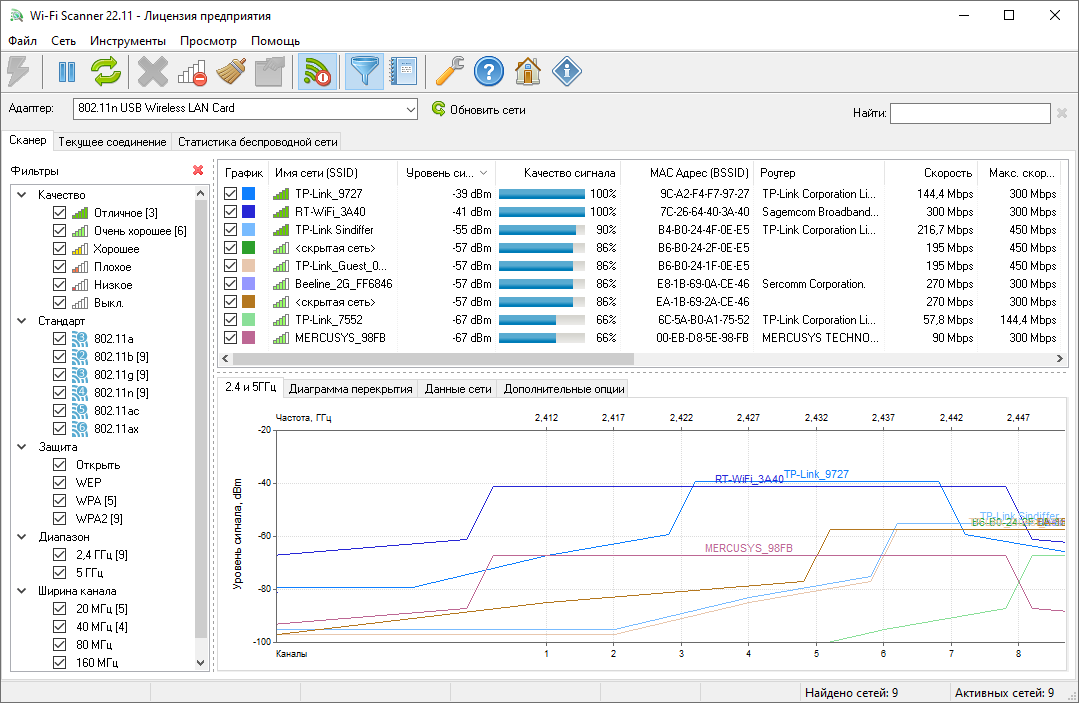
Task: Toggle the funnel filter icon
Action: 364,72
